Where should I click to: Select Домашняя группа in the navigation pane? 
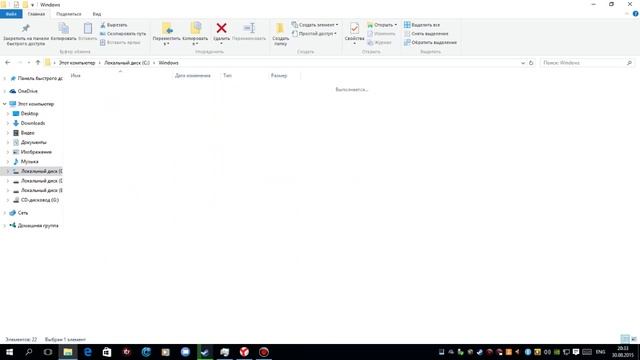point(38,225)
